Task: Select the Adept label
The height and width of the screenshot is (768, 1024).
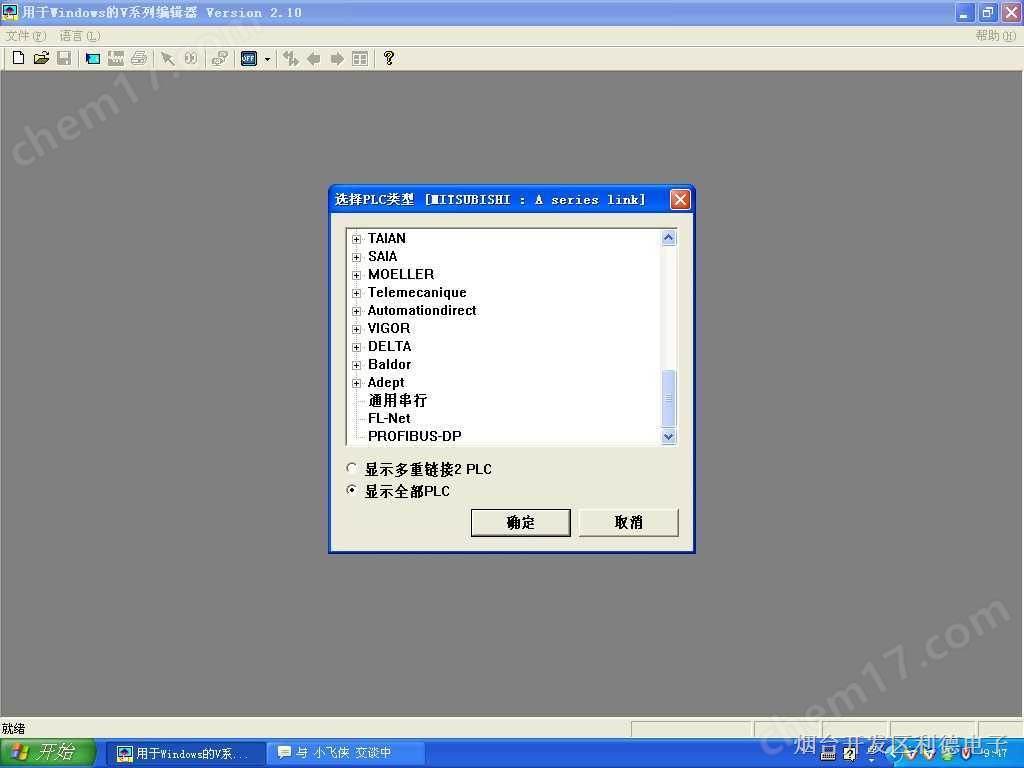Action: pos(386,382)
